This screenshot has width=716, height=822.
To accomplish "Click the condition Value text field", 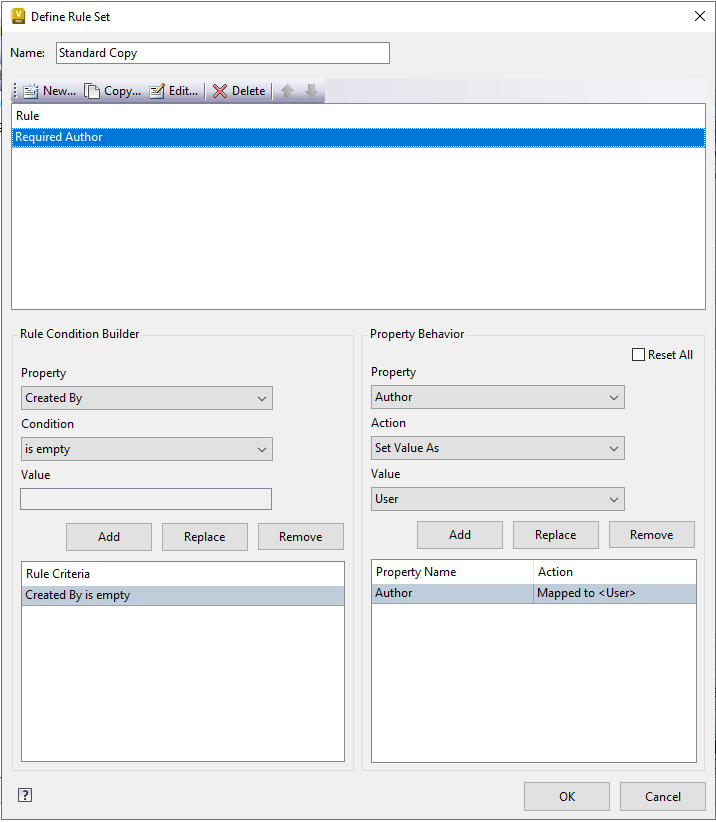I will click(146, 499).
